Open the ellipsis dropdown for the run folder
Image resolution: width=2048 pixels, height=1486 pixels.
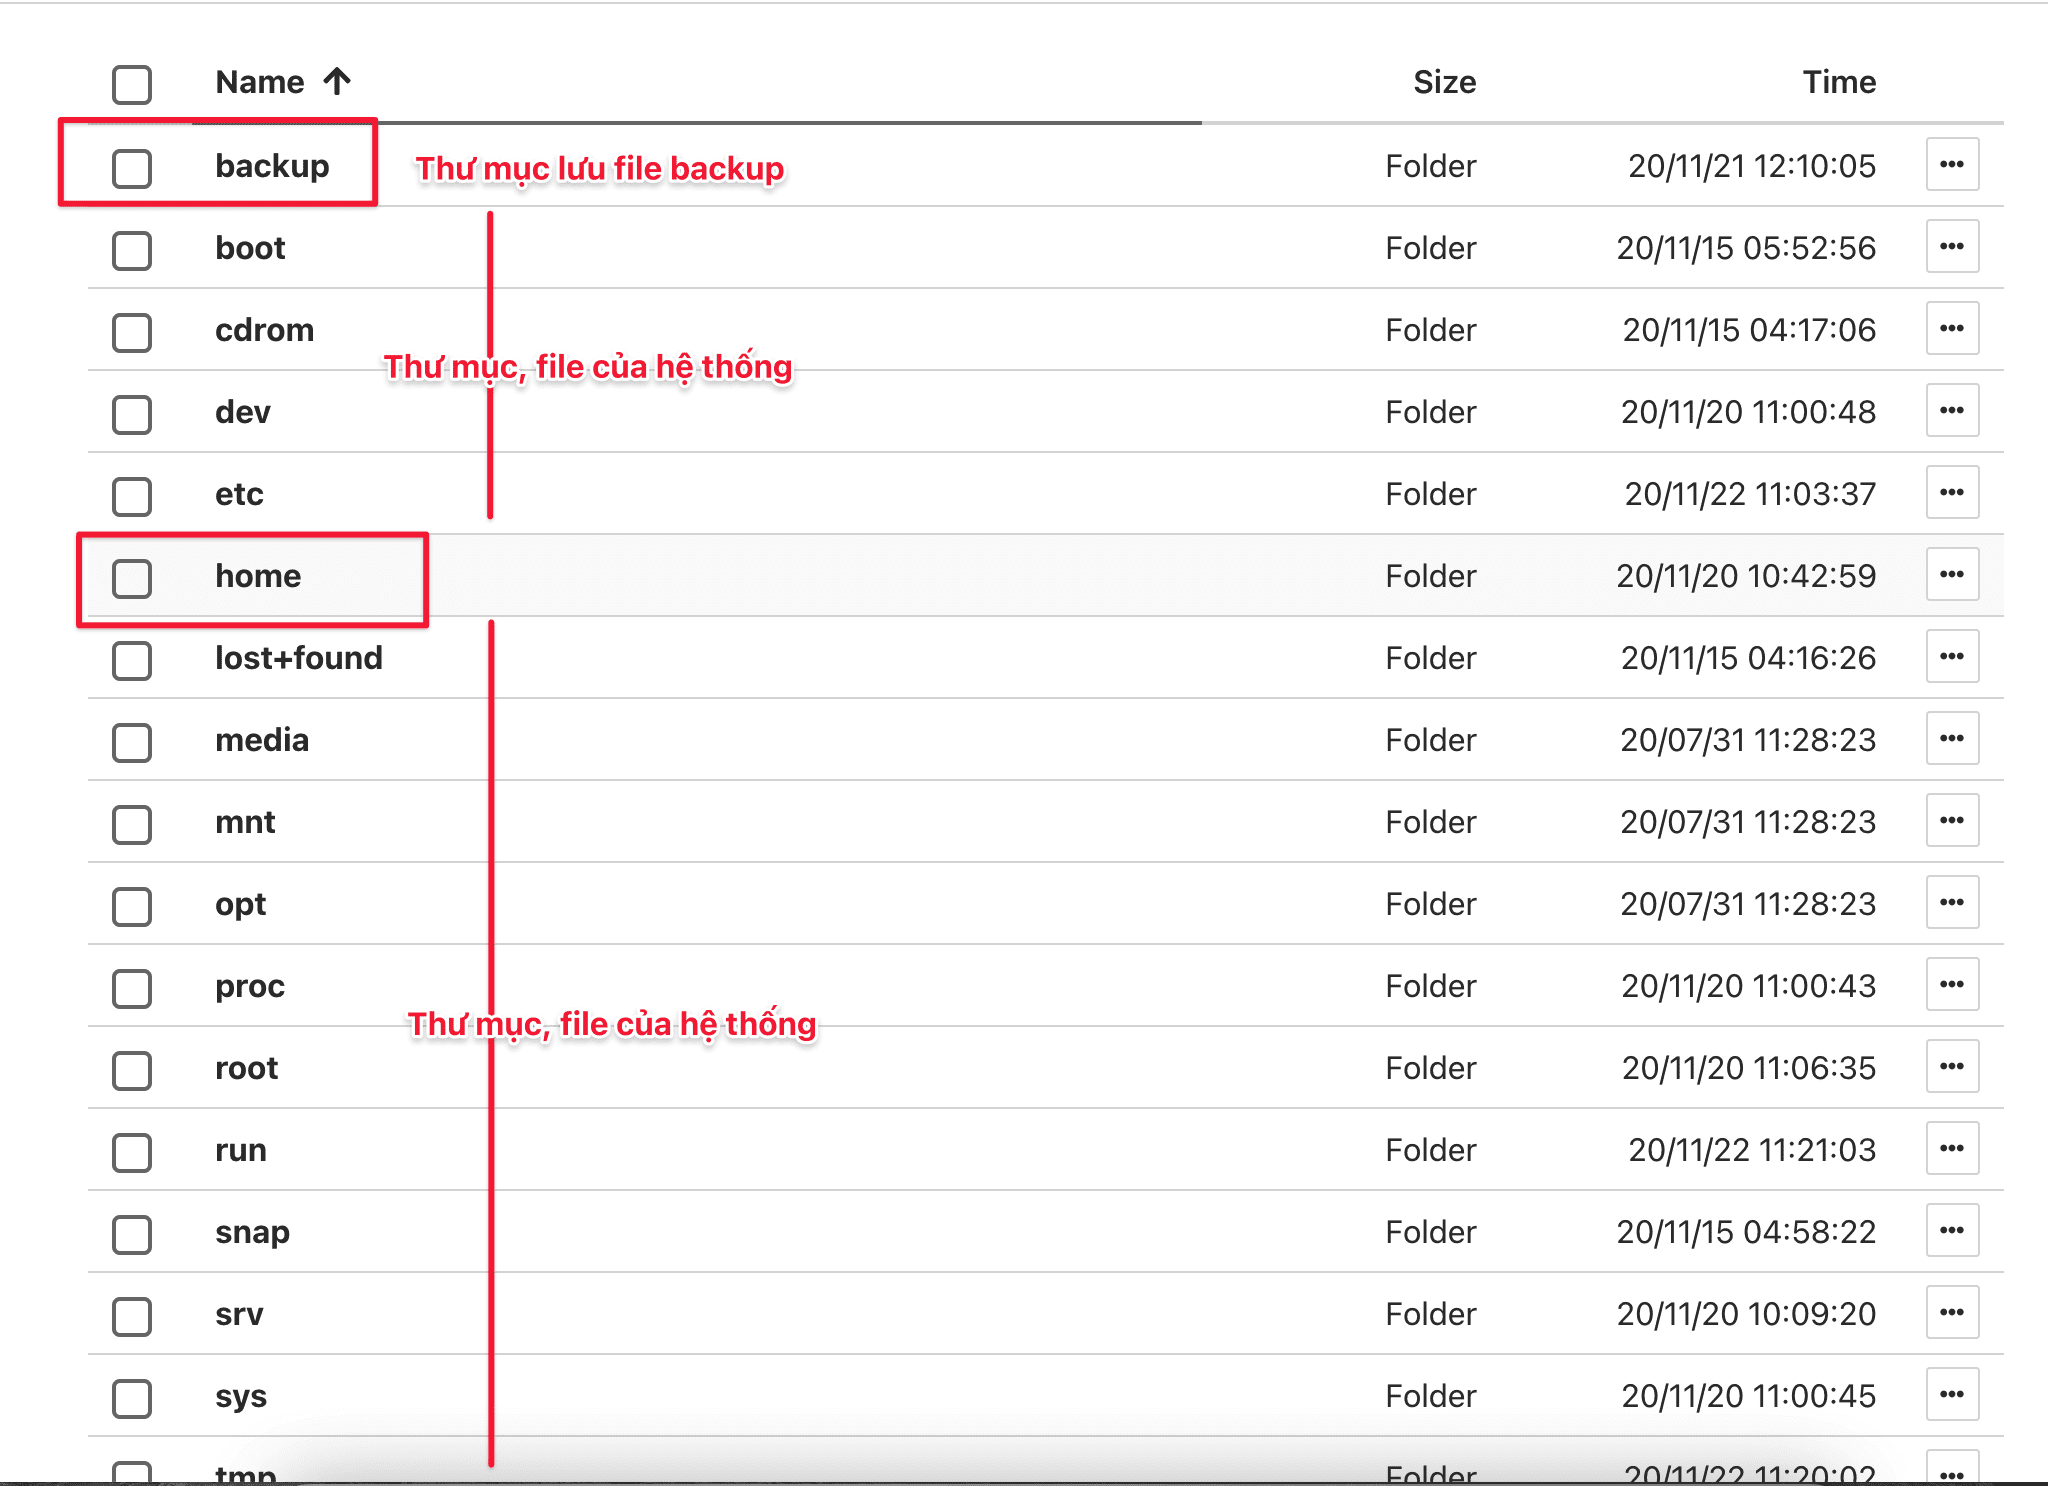(x=1952, y=1149)
